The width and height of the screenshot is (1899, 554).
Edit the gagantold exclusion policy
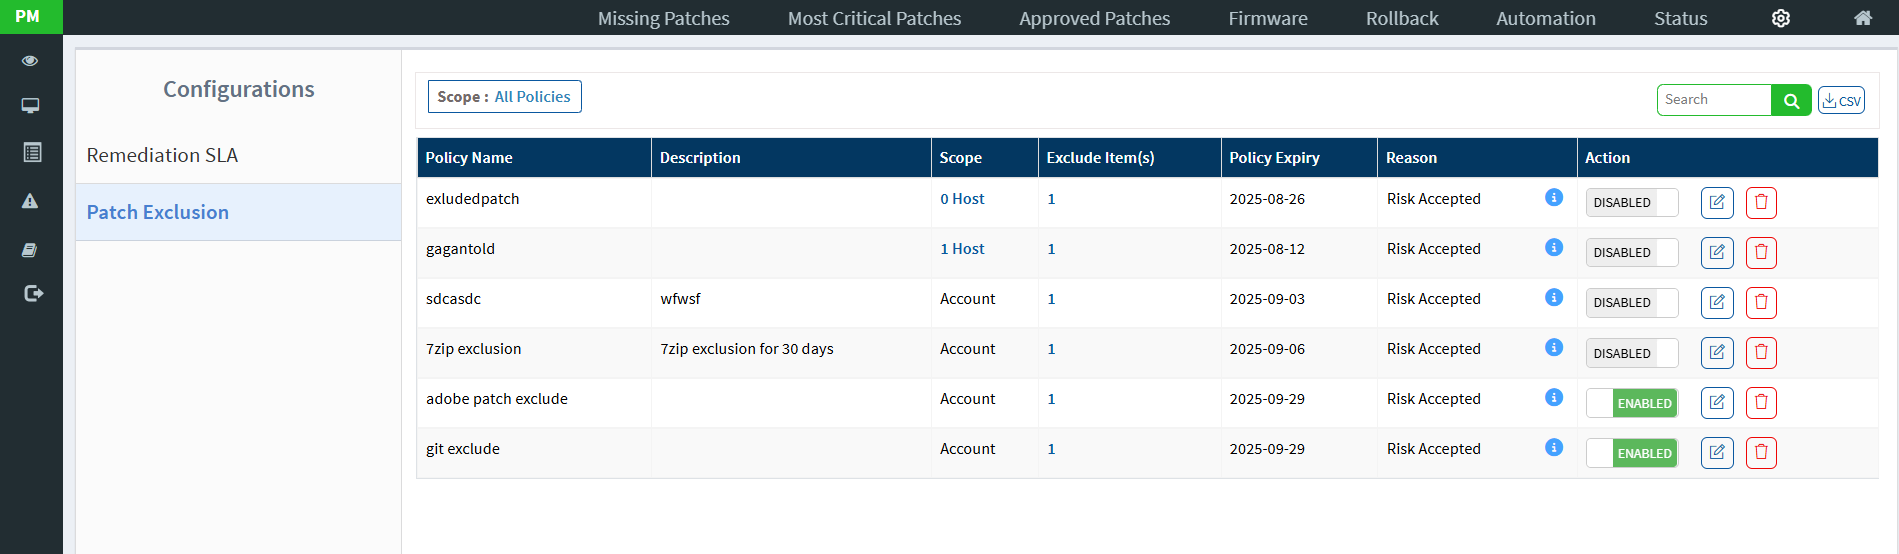click(1716, 253)
